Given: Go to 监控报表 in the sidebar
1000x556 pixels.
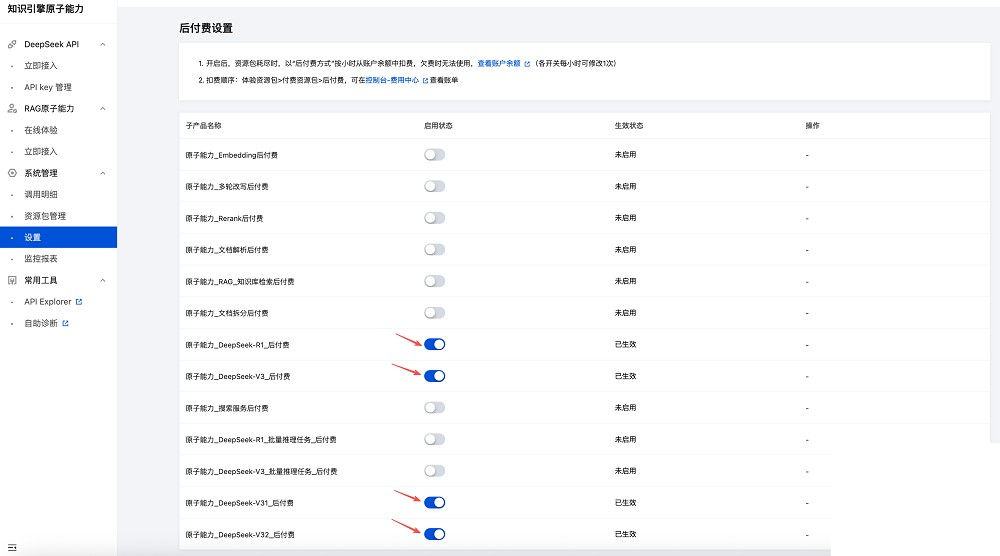Looking at the screenshot, I should tap(41, 258).
